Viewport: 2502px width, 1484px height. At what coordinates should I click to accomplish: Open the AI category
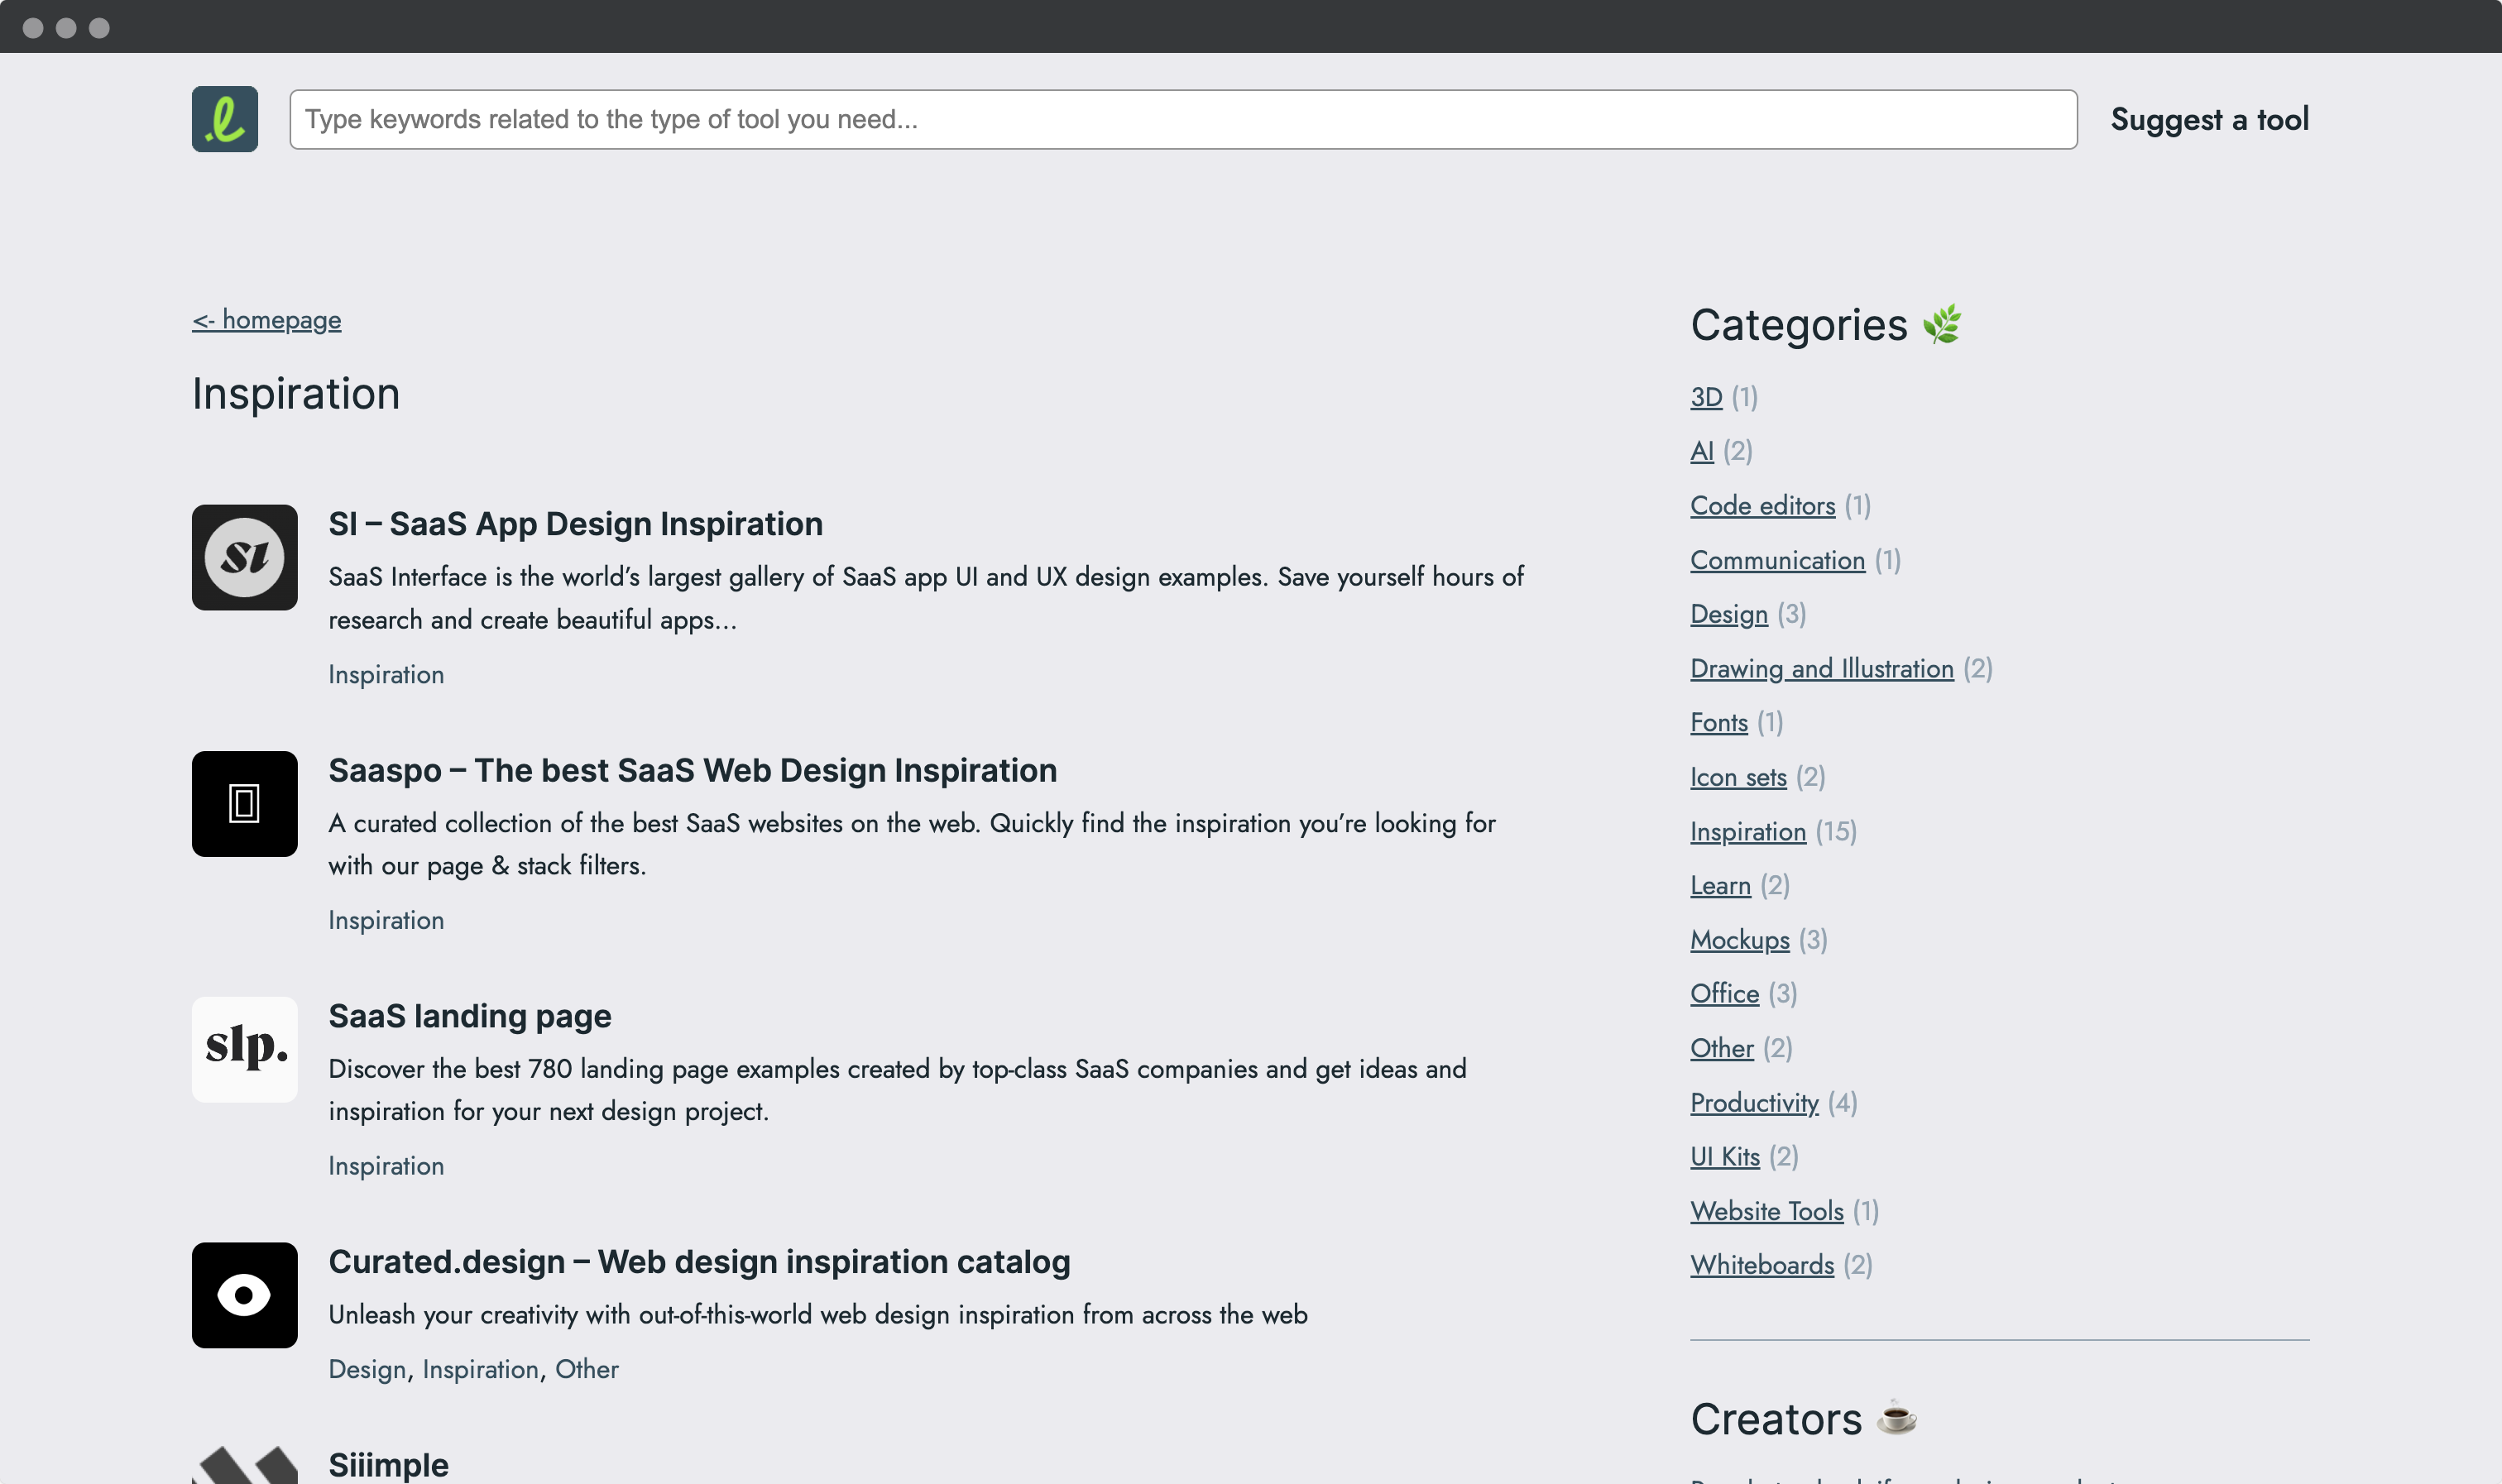click(1702, 451)
